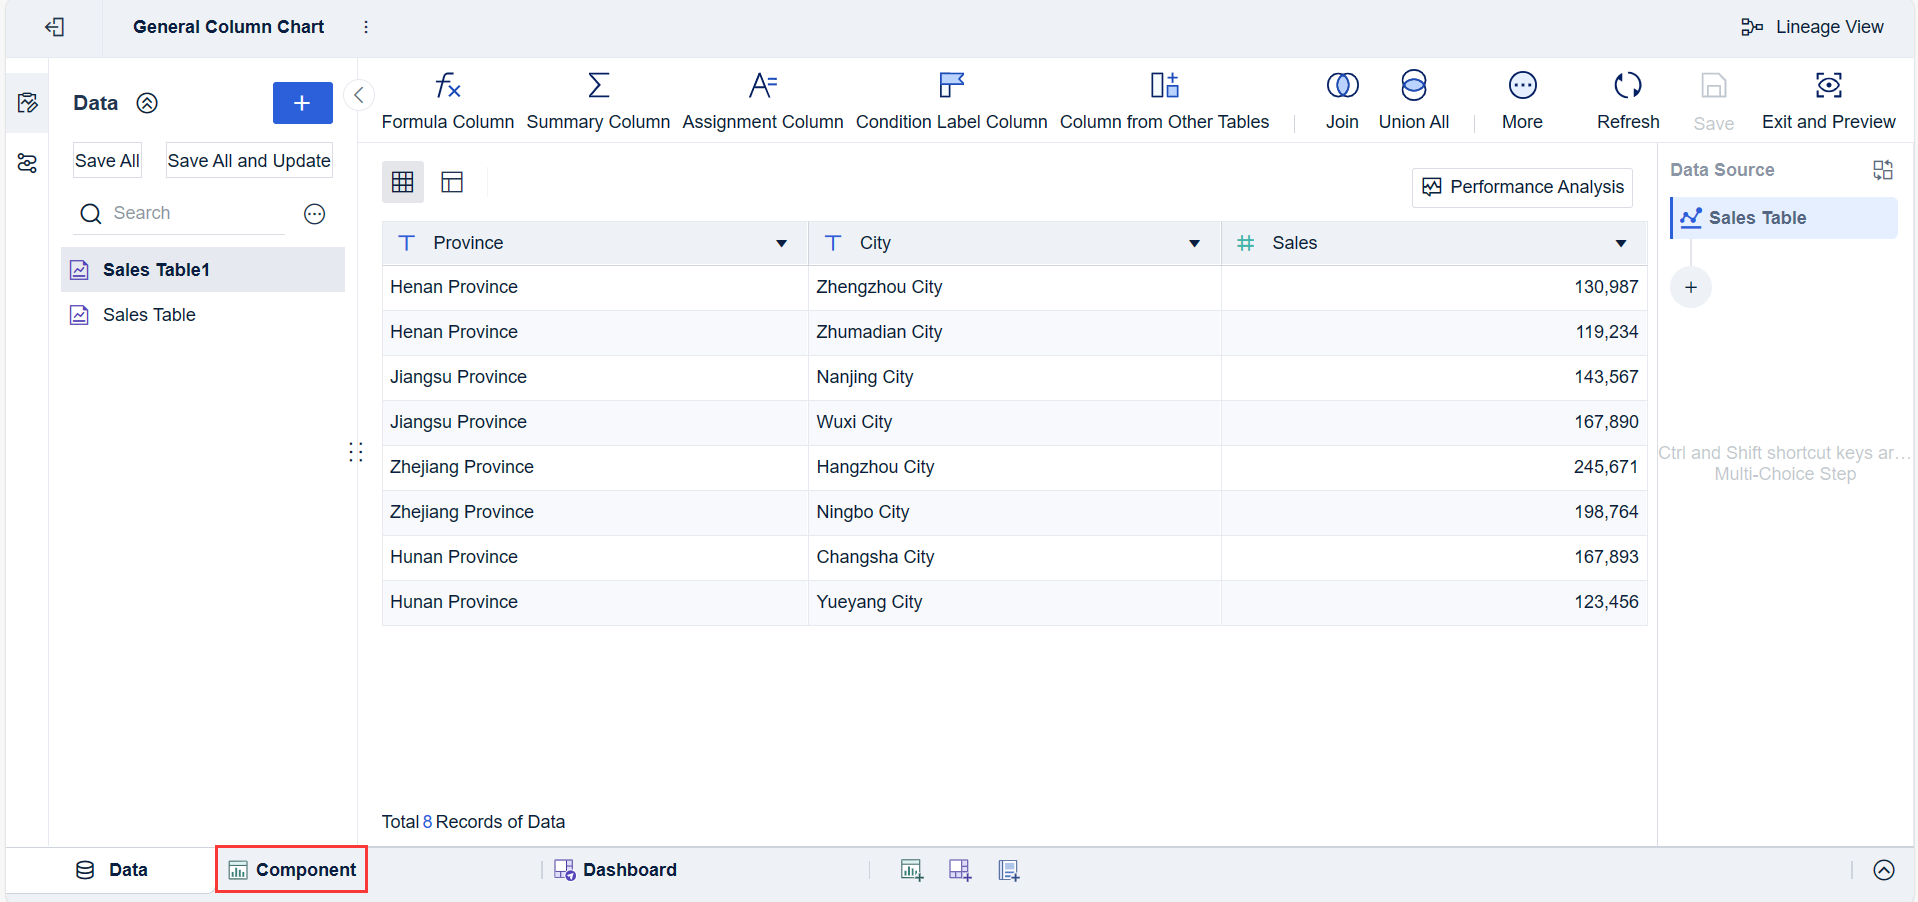Click Save All and Update

[x=249, y=161]
